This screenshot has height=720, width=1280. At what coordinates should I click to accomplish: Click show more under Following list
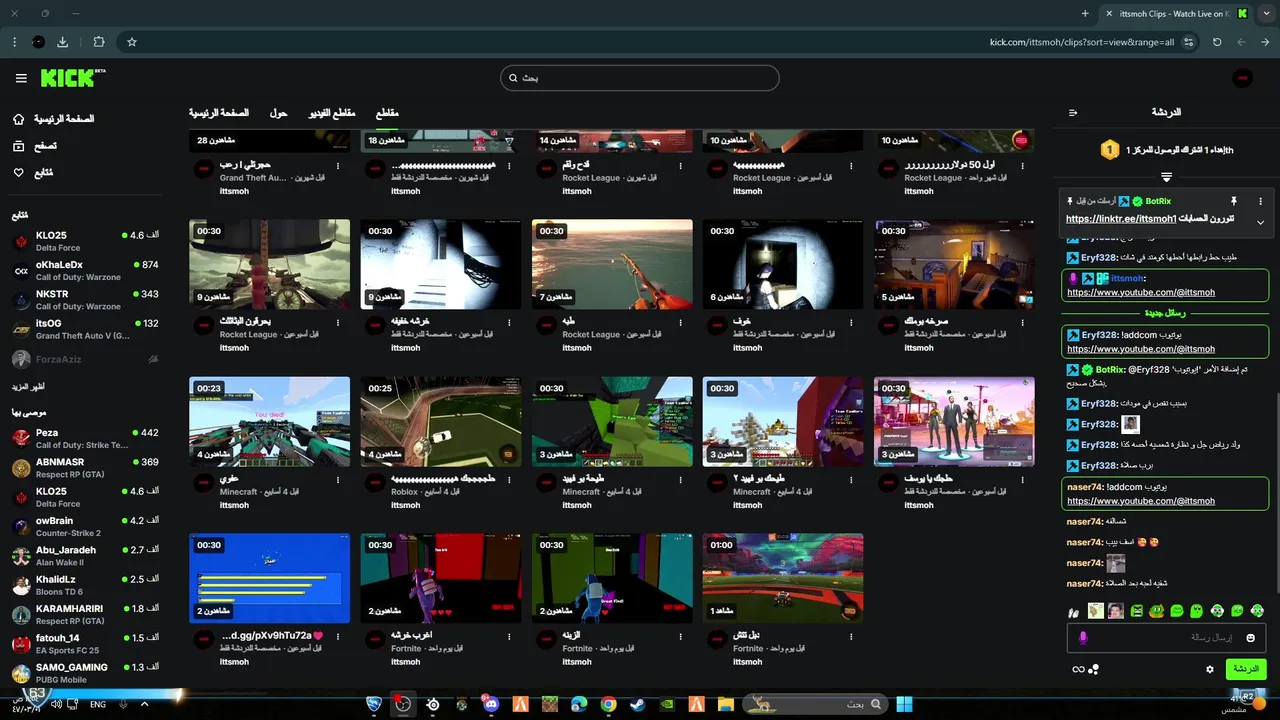pyautogui.click(x=29, y=386)
